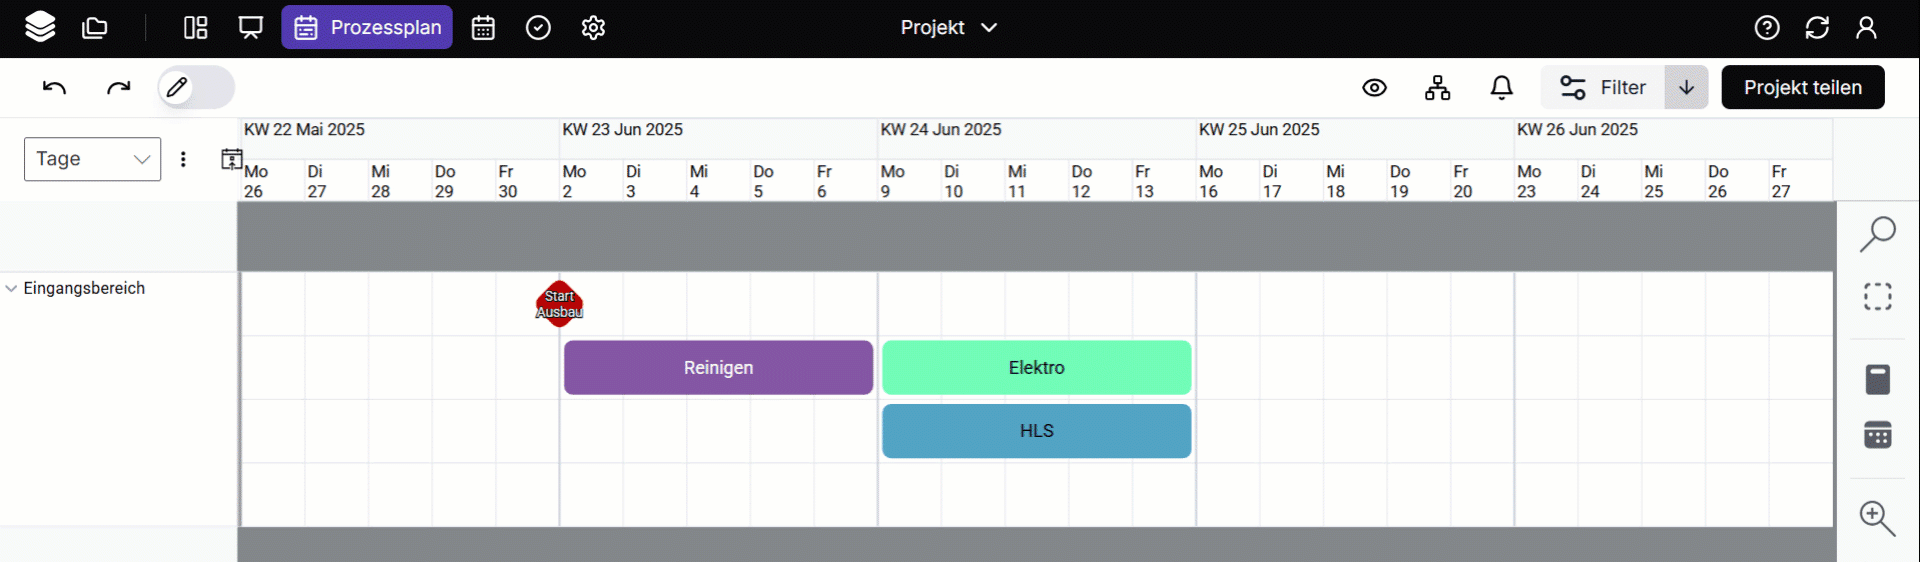Click the zoom in magnifier icon
Image resolution: width=1920 pixels, height=562 pixels.
1877,518
